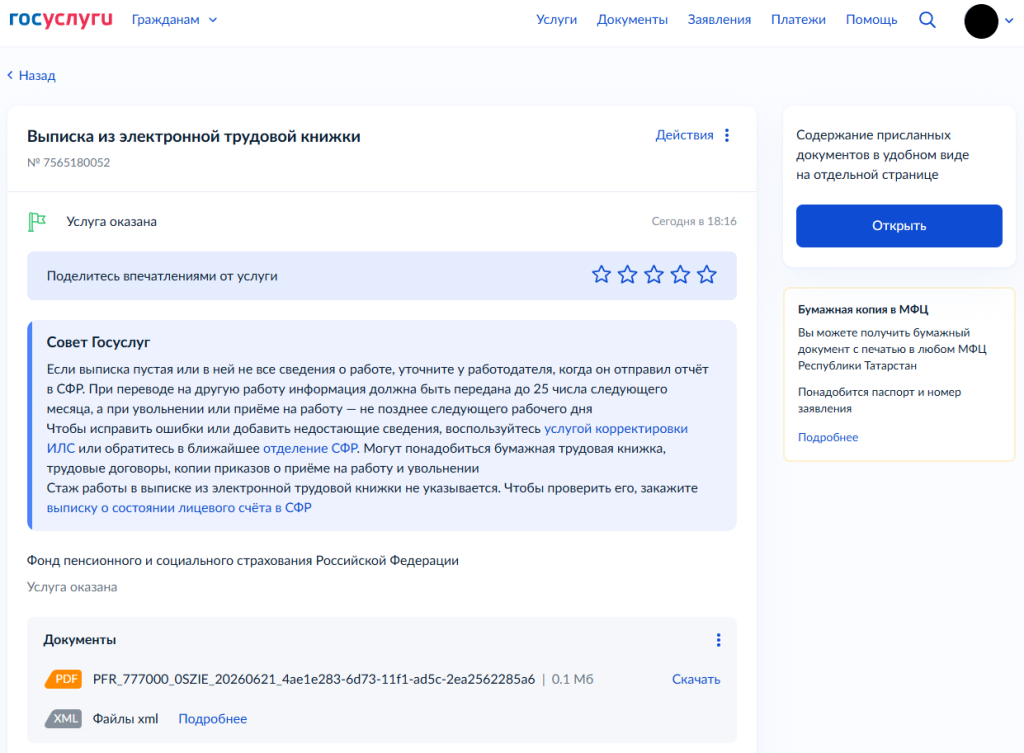Click the grey XML file icon
The width and height of the screenshot is (1024, 753).
(63, 718)
